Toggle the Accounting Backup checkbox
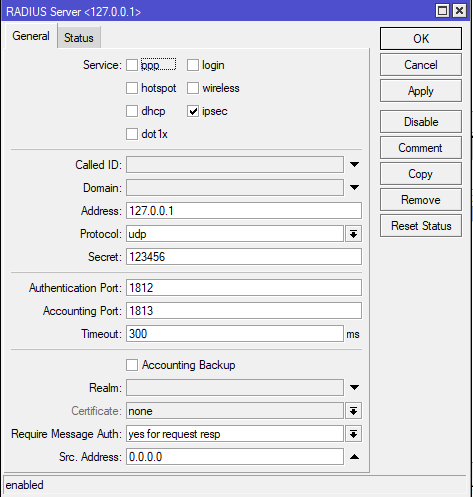This screenshot has width=473, height=497. click(x=132, y=365)
